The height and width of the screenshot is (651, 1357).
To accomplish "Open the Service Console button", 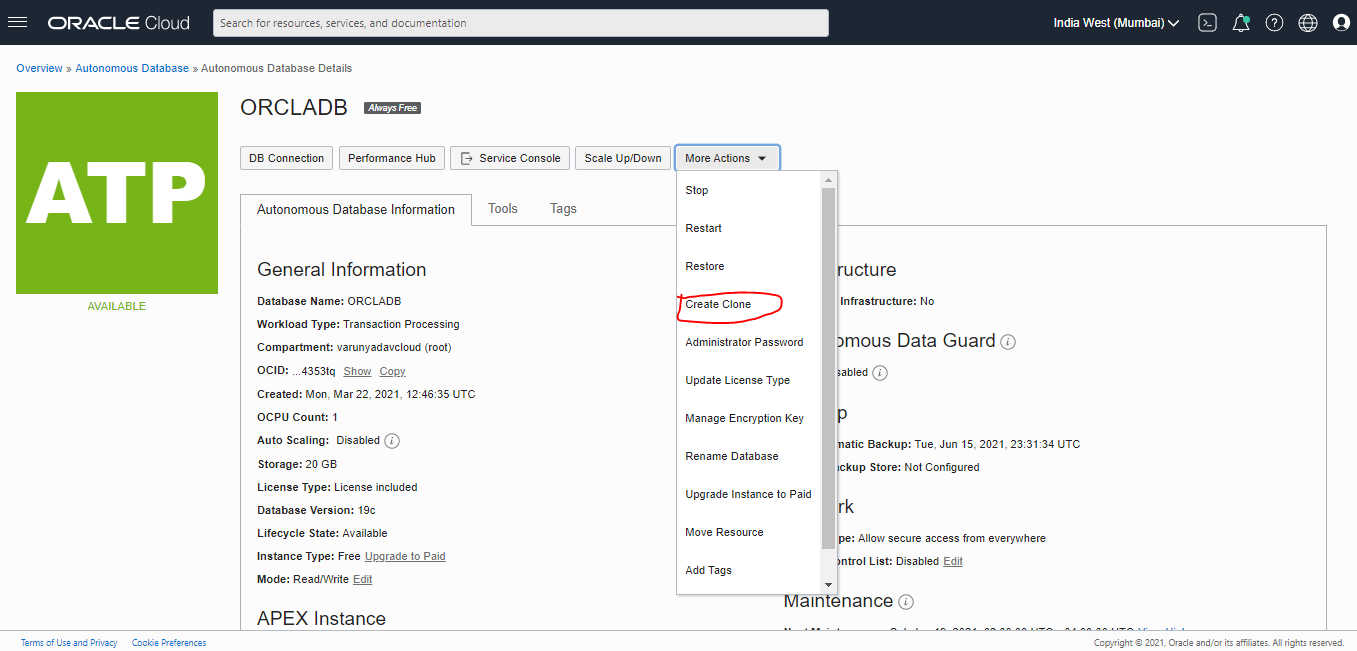I will point(510,158).
